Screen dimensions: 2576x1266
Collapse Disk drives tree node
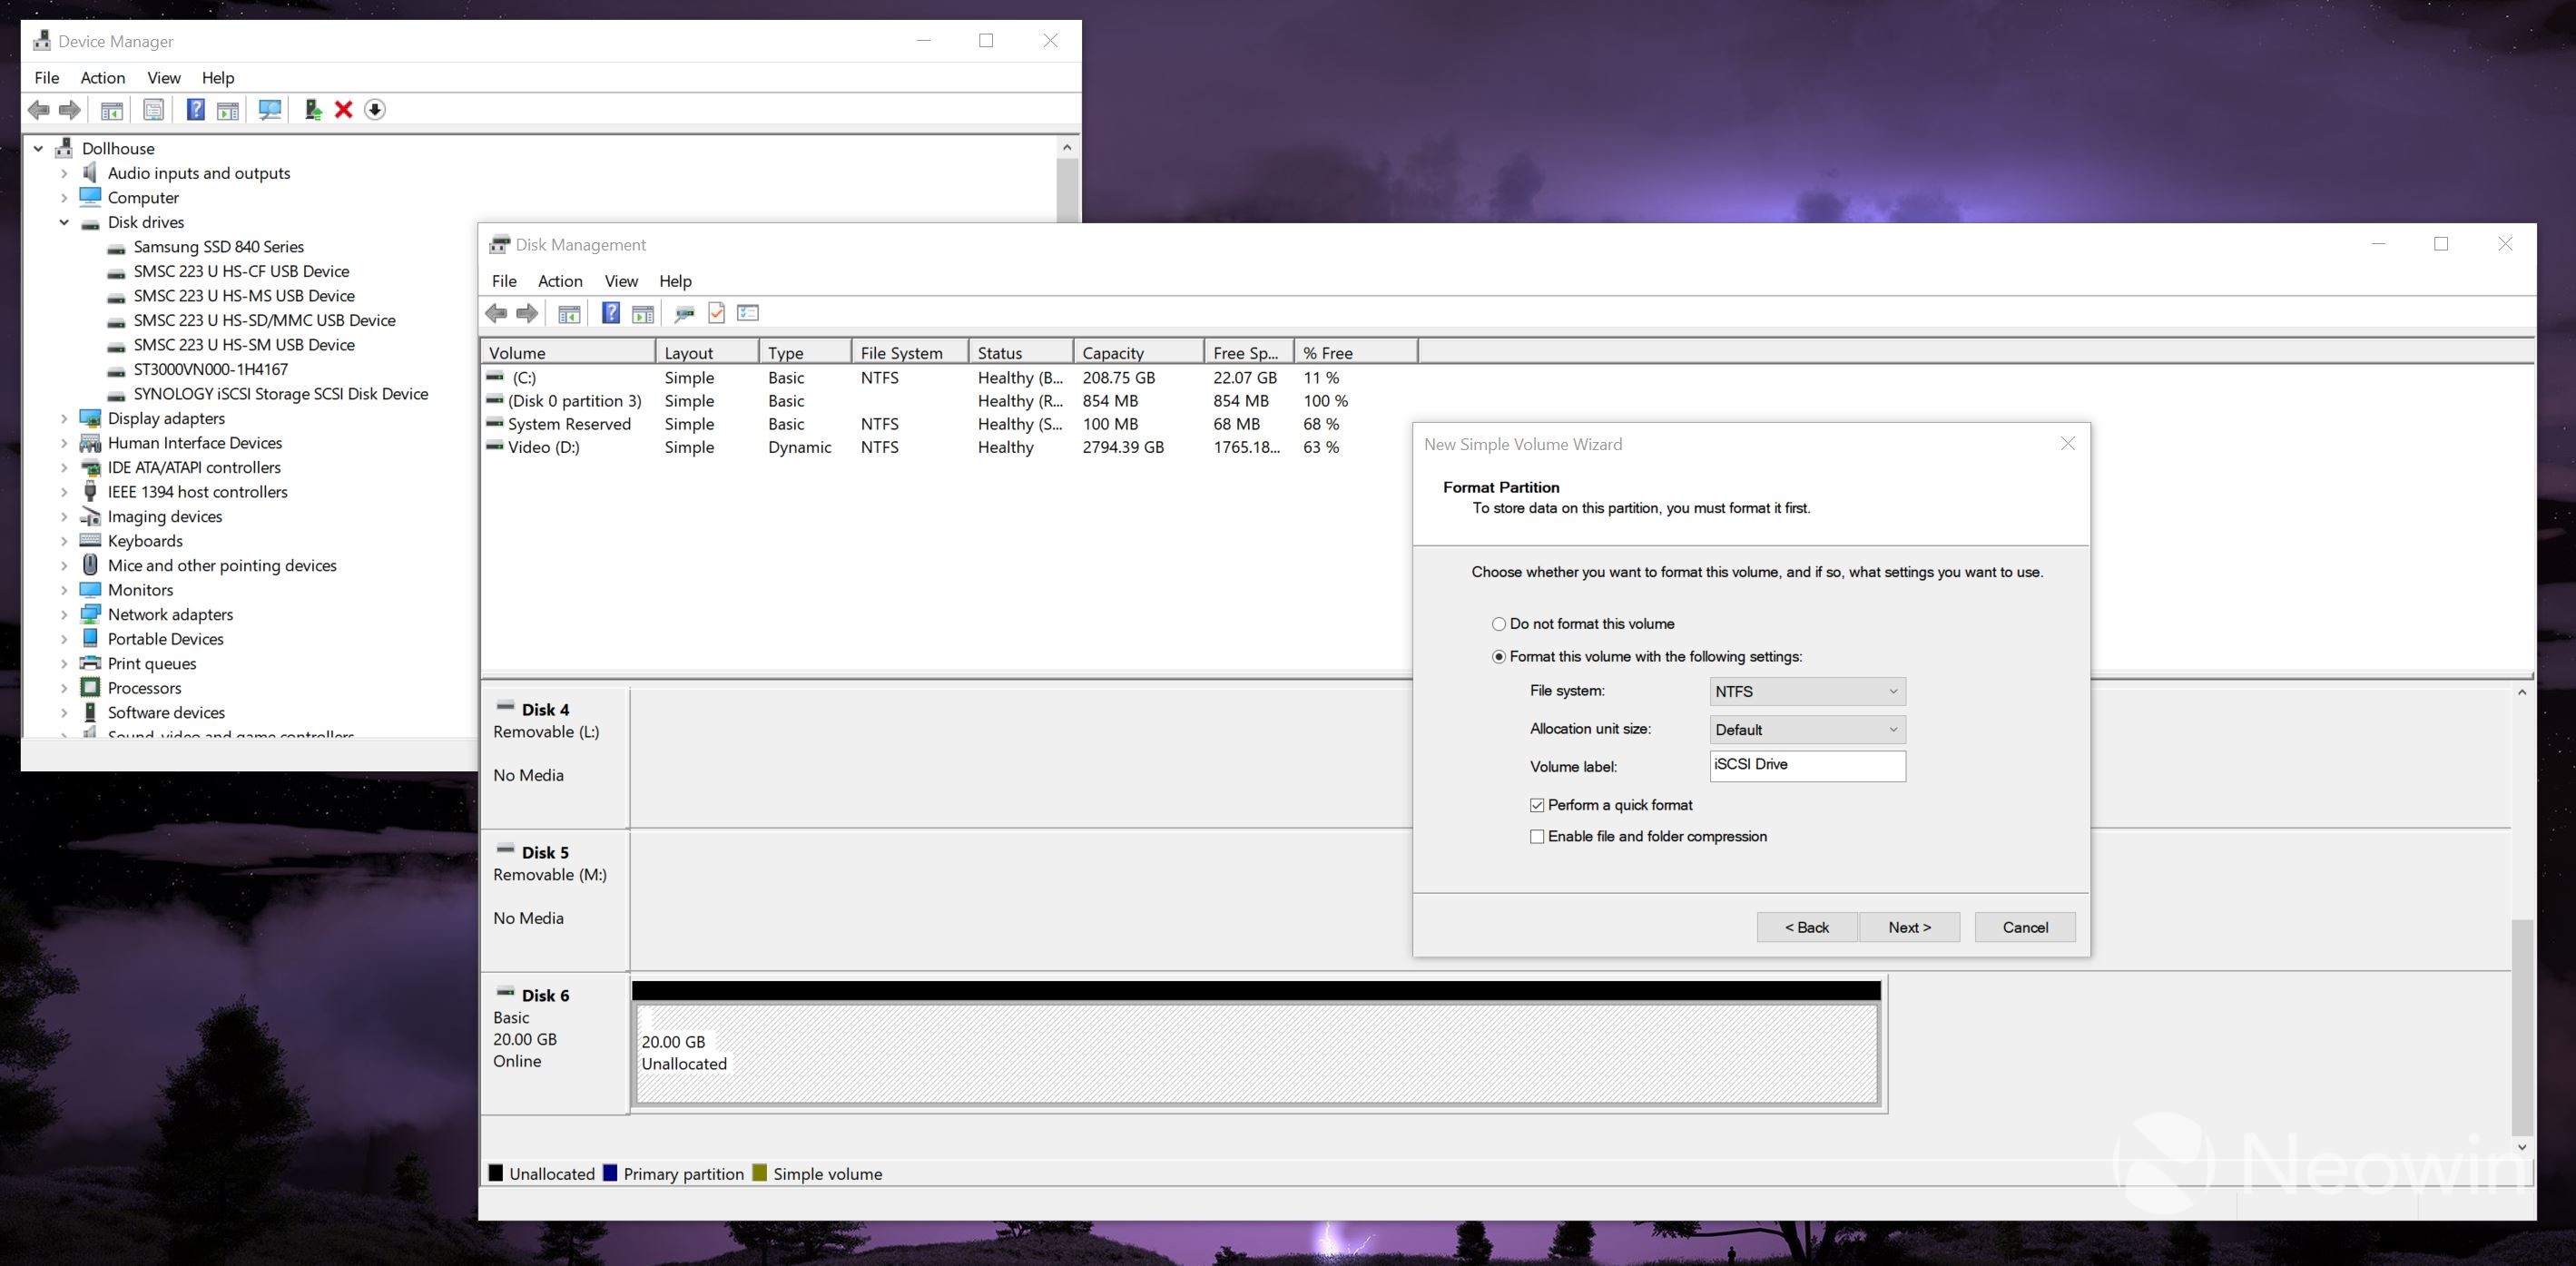pyautogui.click(x=64, y=223)
